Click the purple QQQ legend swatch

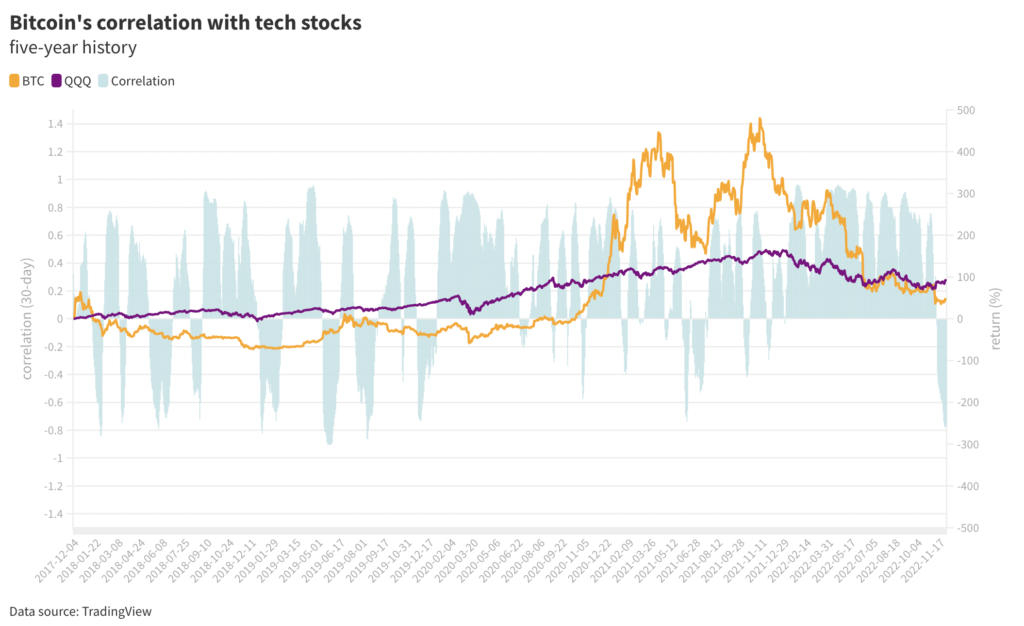pos(57,81)
